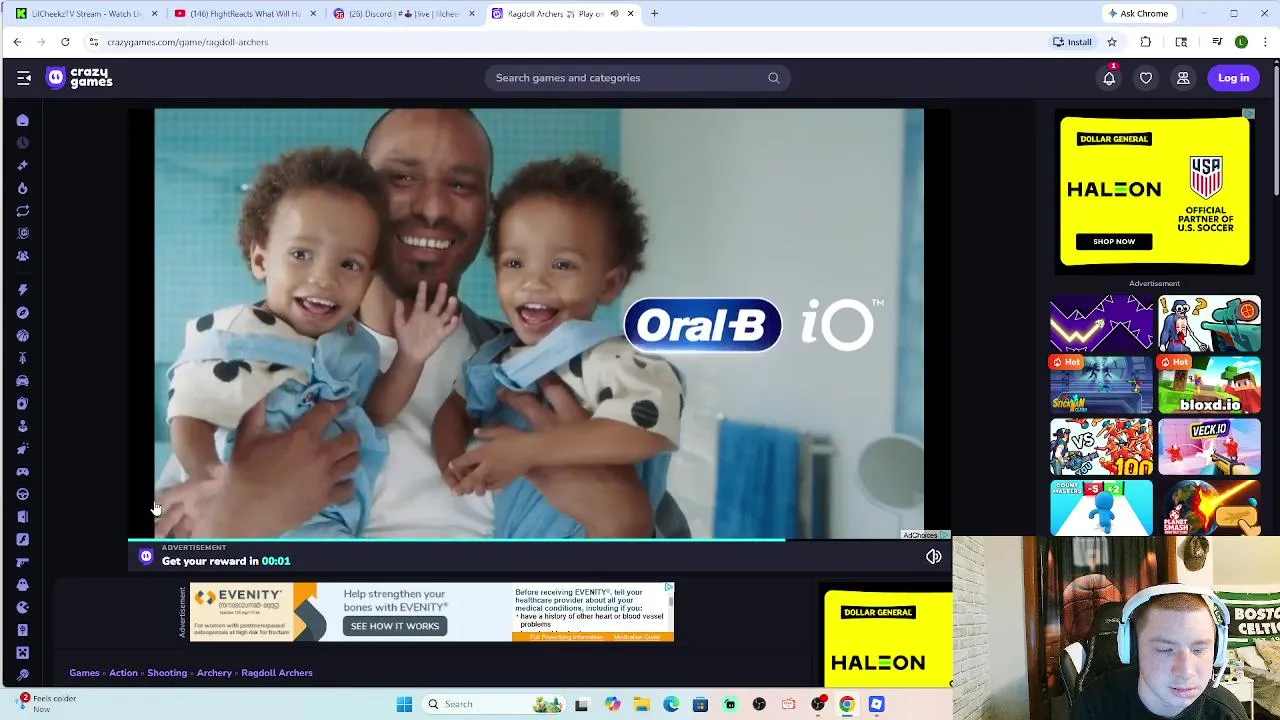The height and width of the screenshot is (720, 1280).
Task: Close the Discord tab
Action: click(472, 14)
